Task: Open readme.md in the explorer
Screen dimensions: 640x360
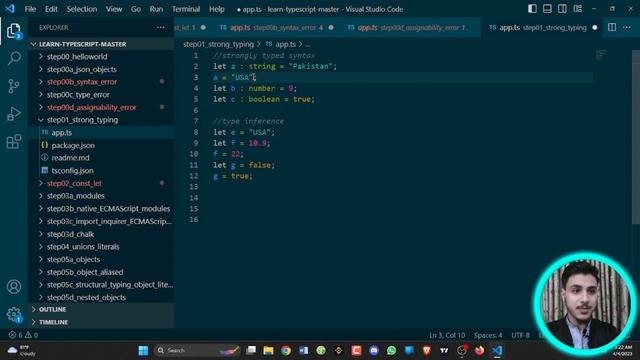Action: click(x=101, y=158)
